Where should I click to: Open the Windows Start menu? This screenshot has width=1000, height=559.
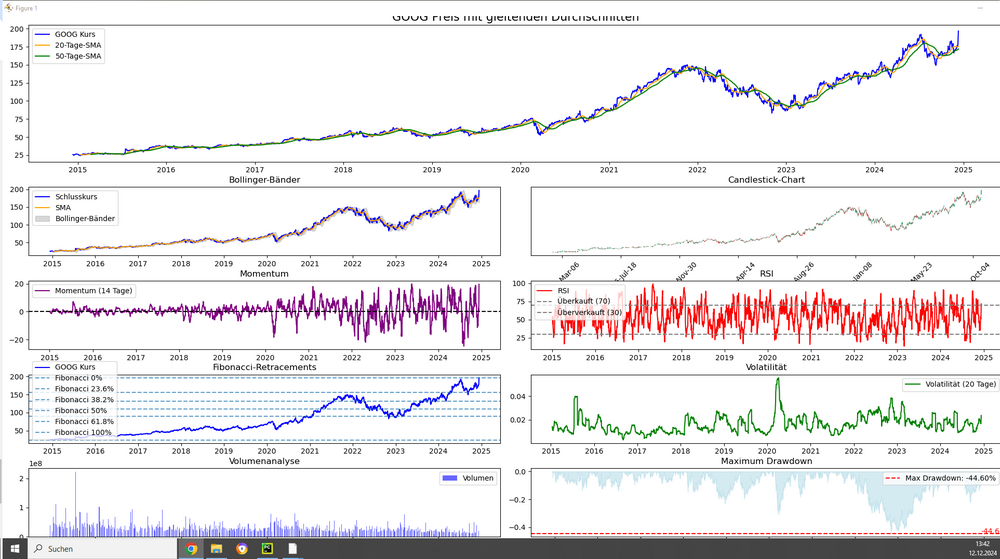pyautogui.click(x=14, y=548)
